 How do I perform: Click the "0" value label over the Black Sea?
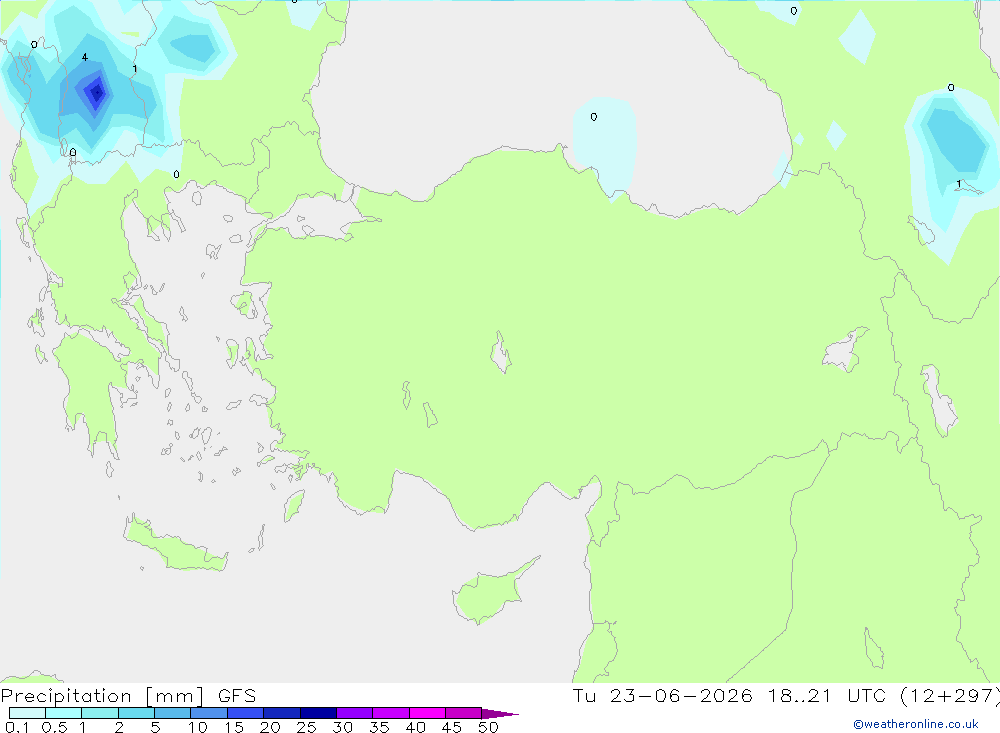click(594, 117)
